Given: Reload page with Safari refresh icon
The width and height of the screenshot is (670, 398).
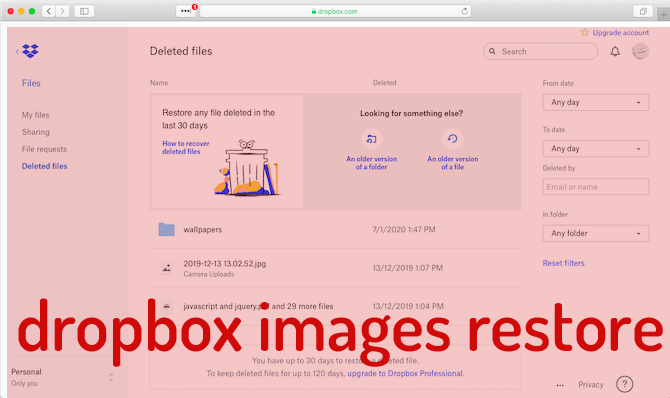Looking at the screenshot, I should coord(464,11).
